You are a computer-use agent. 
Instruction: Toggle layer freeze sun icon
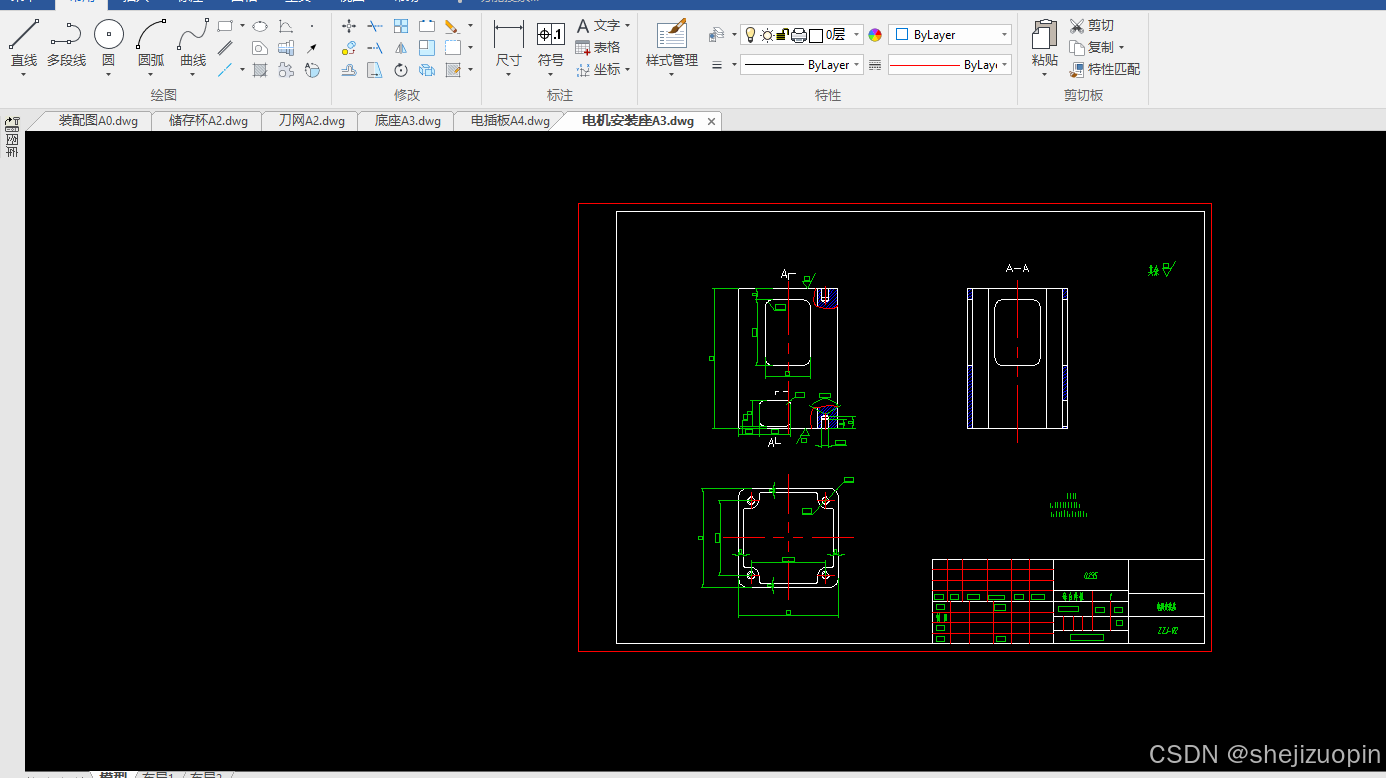click(767, 35)
